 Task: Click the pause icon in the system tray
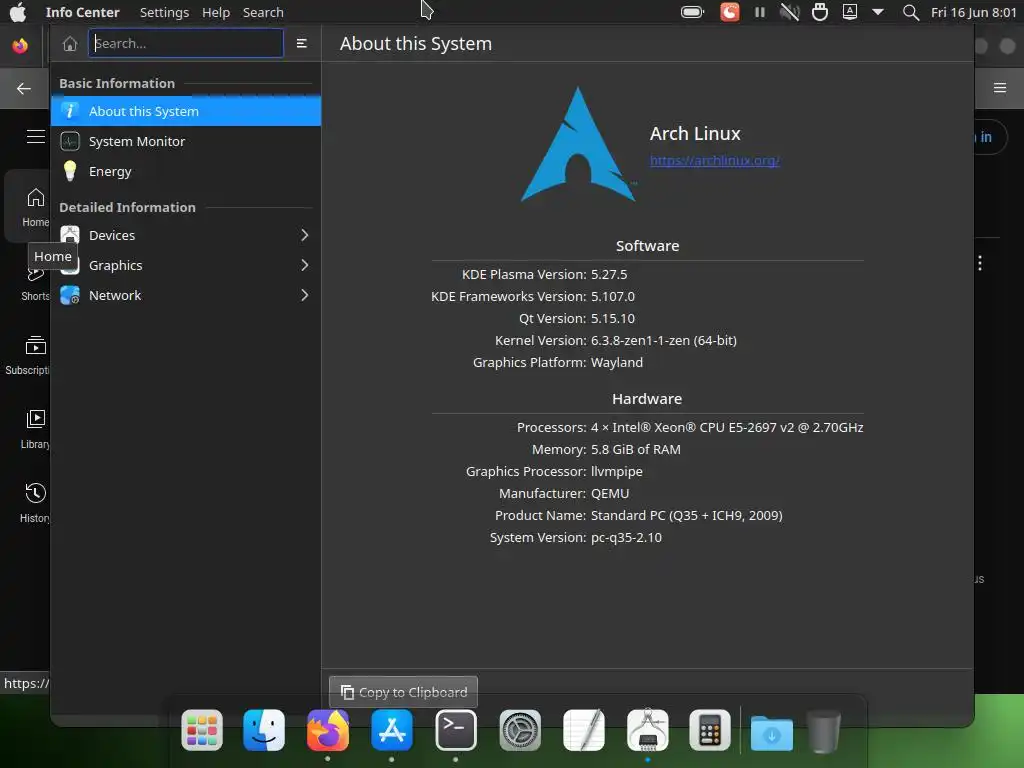tap(760, 12)
